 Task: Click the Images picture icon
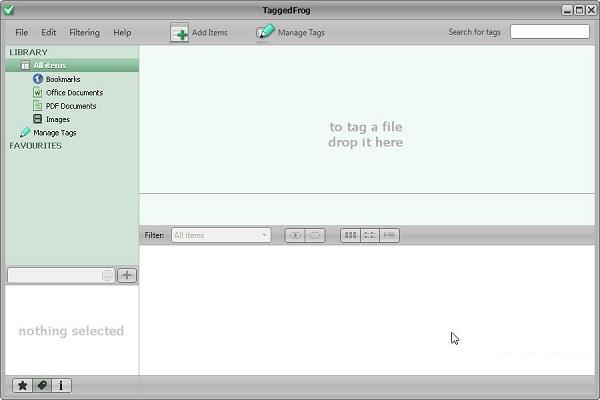(38, 119)
